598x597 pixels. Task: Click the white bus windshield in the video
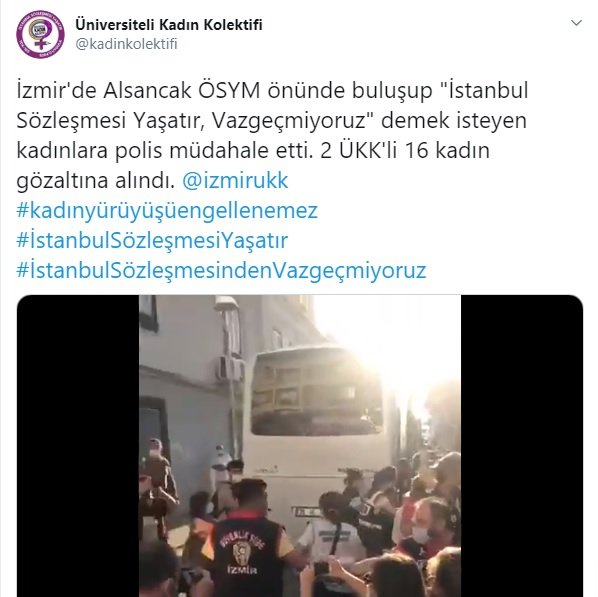[x=317, y=393]
